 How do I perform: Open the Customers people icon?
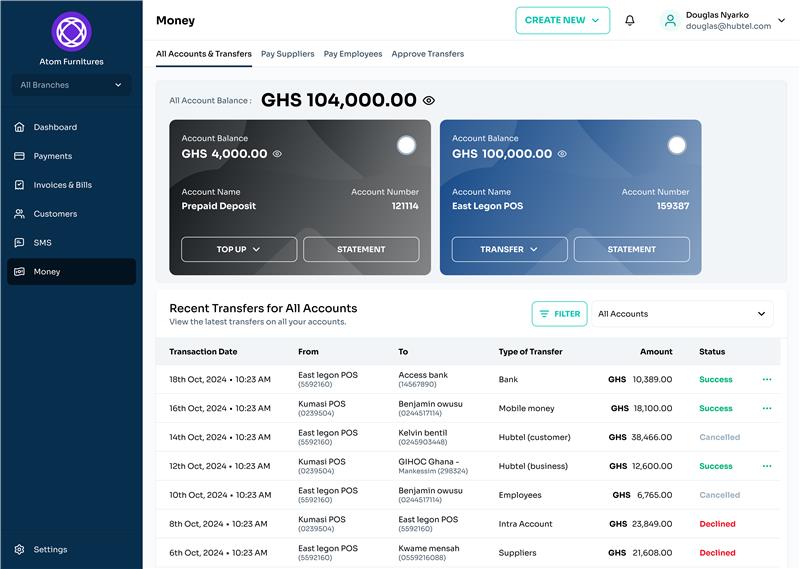(x=20, y=214)
